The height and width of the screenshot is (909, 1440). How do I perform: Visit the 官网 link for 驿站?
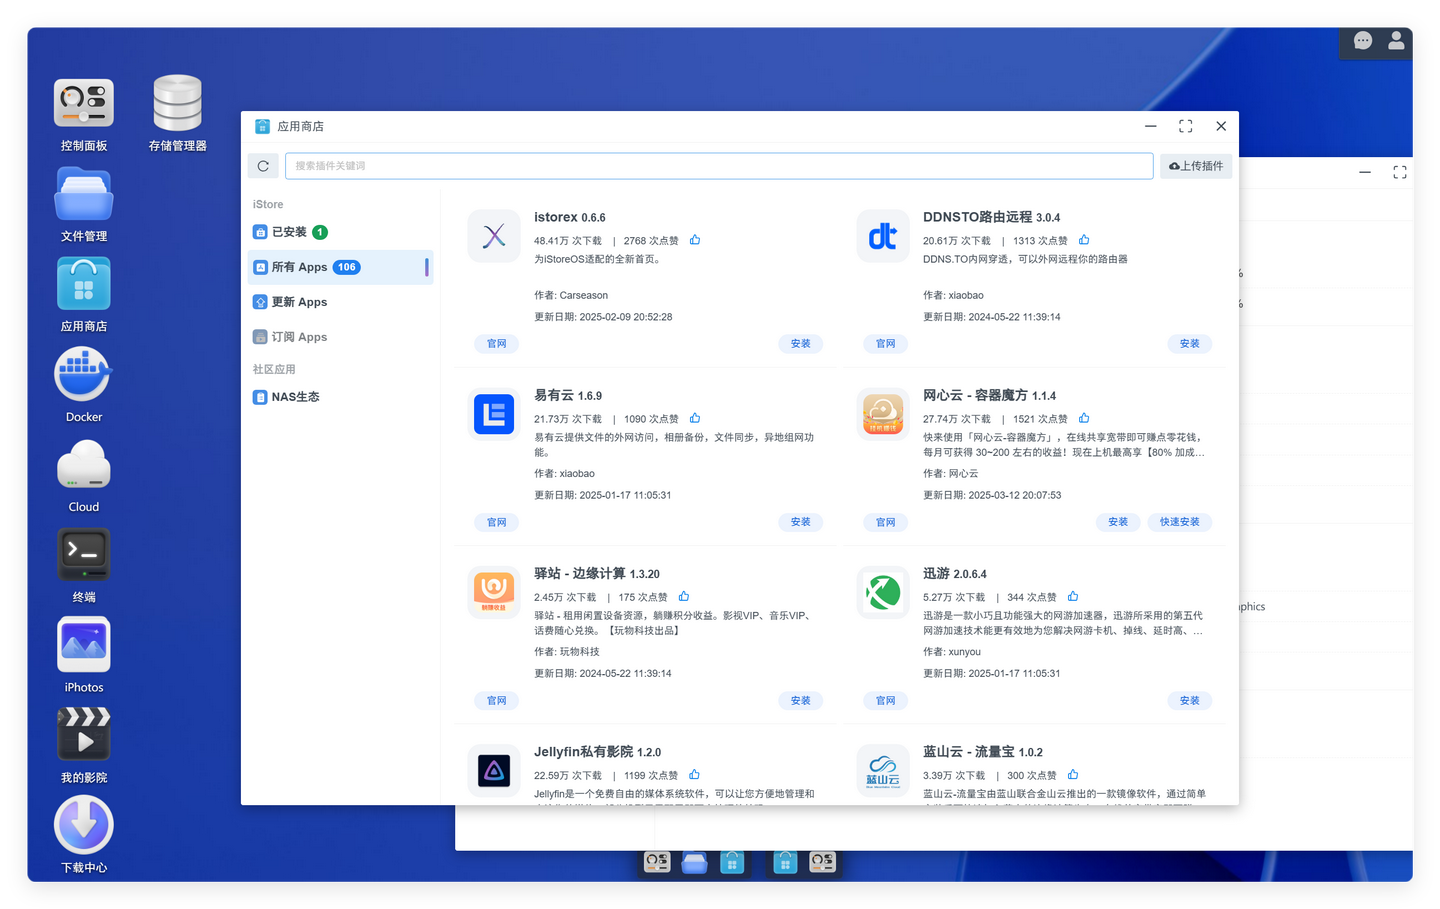pyautogui.click(x=497, y=701)
